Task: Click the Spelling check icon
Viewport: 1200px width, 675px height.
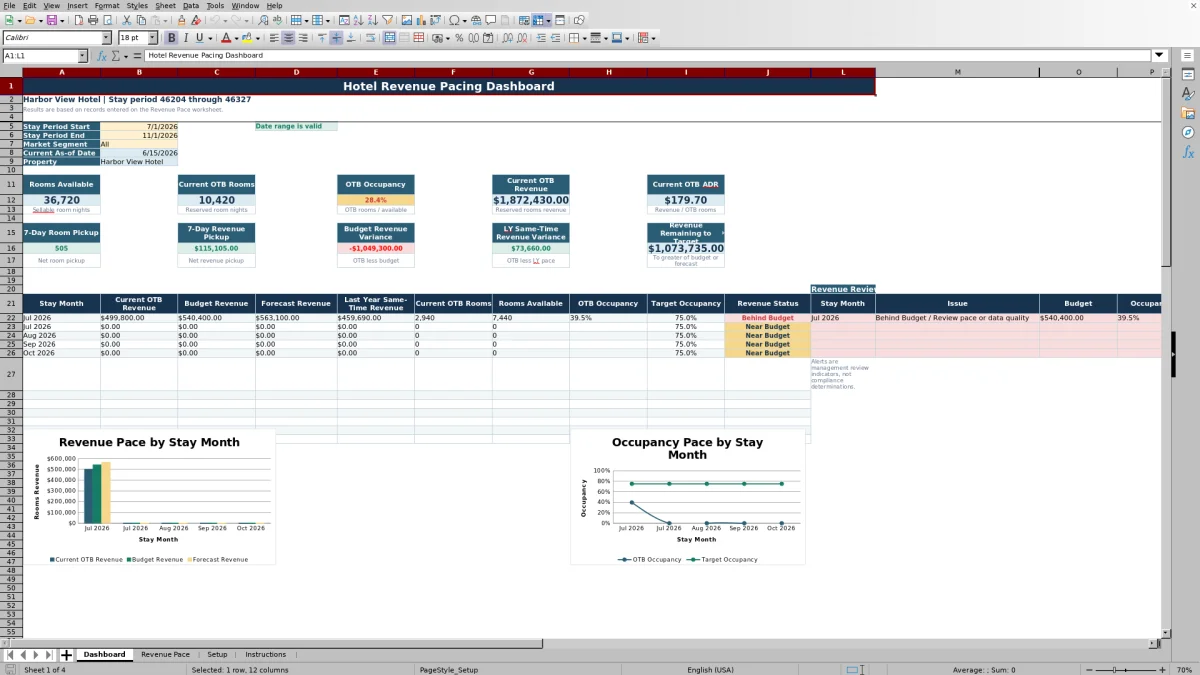Action: (x=276, y=20)
